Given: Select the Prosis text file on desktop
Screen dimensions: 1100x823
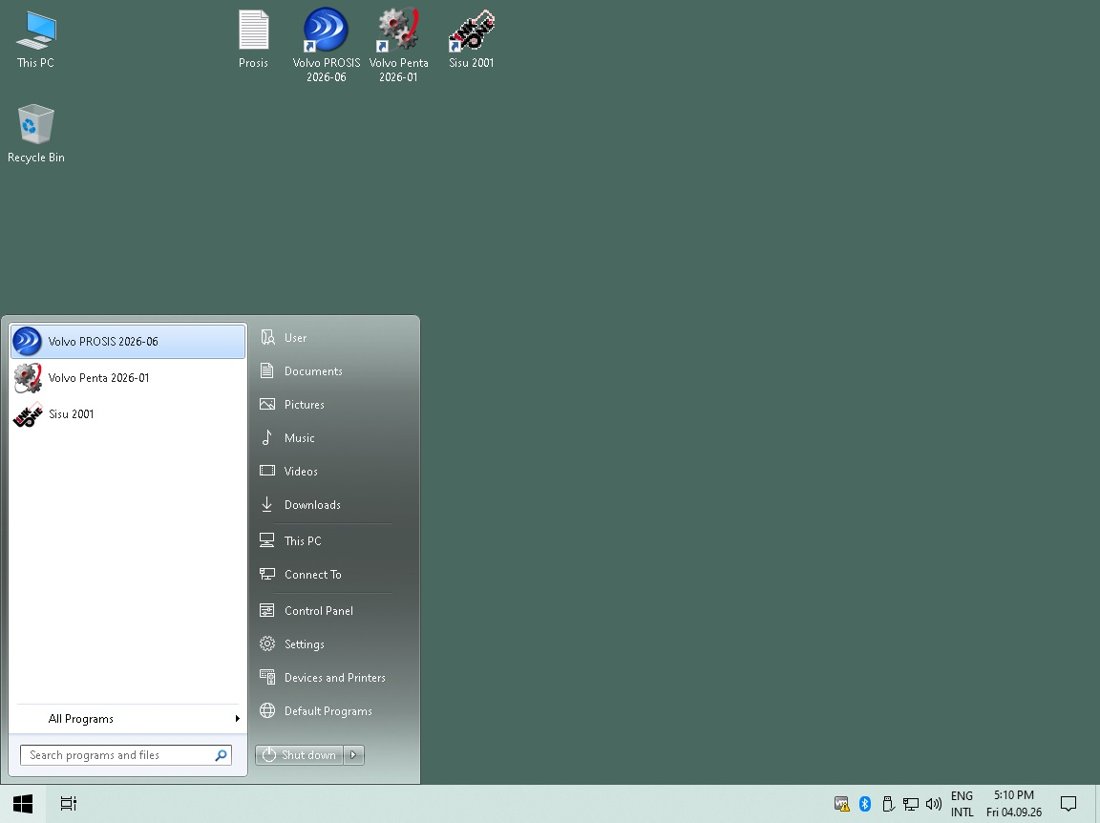Looking at the screenshot, I should pyautogui.click(x=253, y=39).
